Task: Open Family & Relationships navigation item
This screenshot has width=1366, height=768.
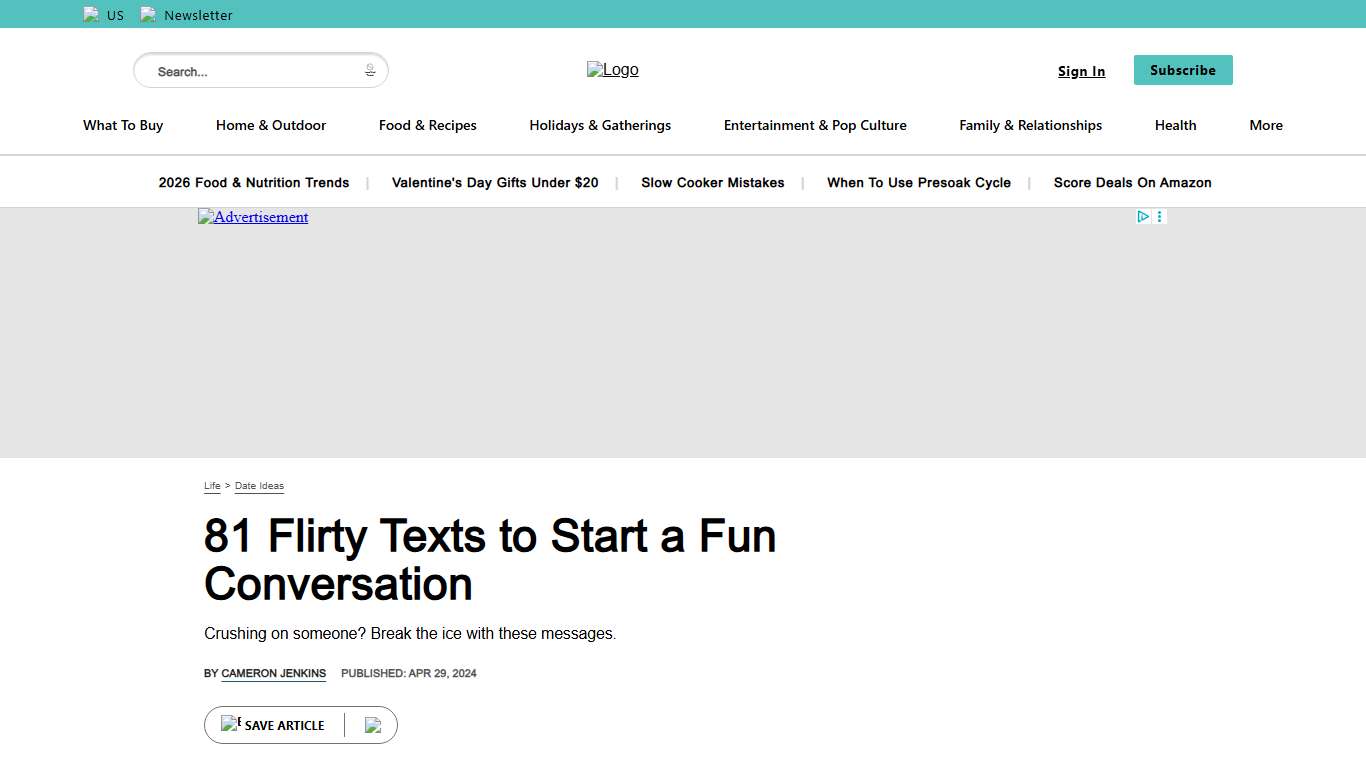Action: pyautogui.click(x=1030, y=125)
